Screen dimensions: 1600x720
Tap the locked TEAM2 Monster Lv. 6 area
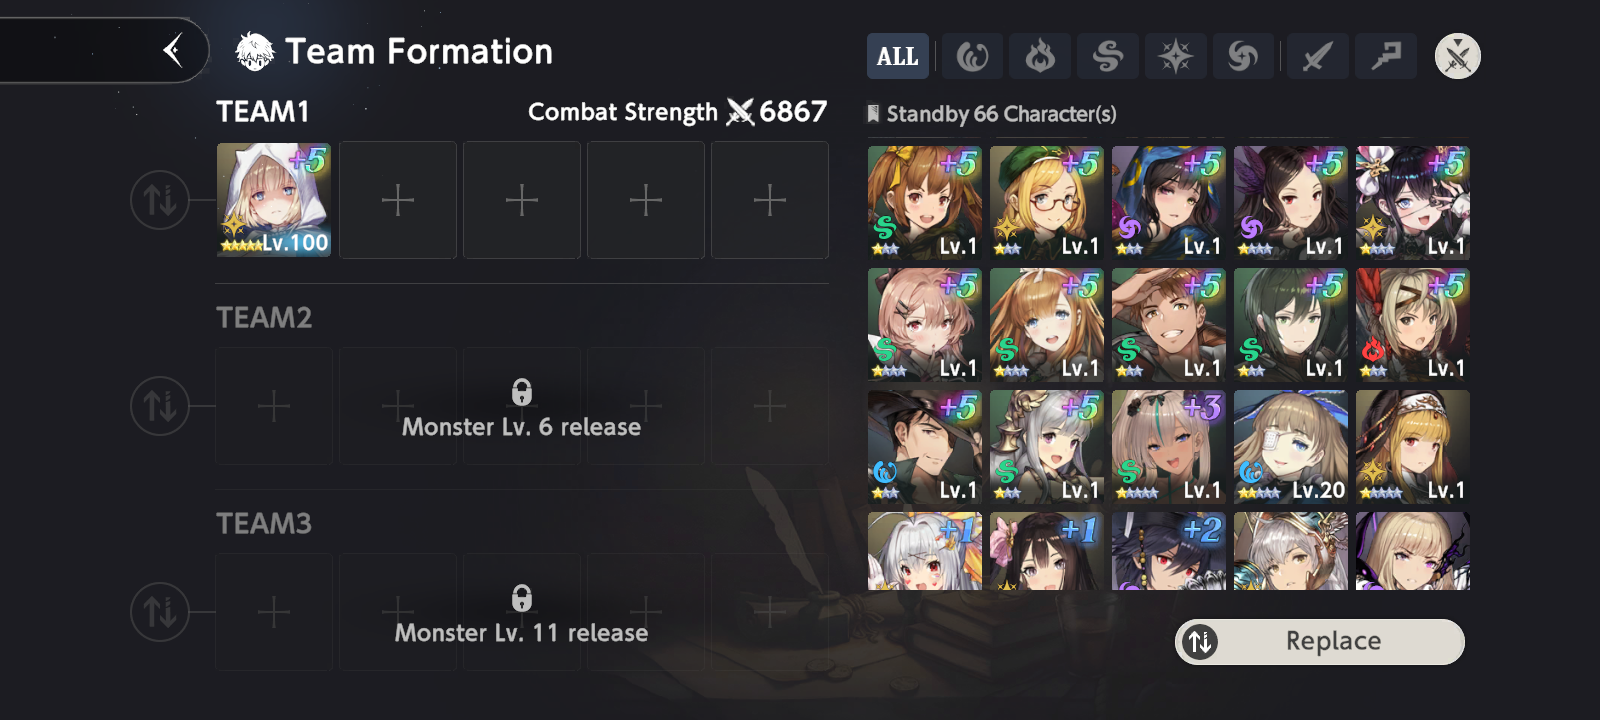pyautogui.click(x=522, y=407)
